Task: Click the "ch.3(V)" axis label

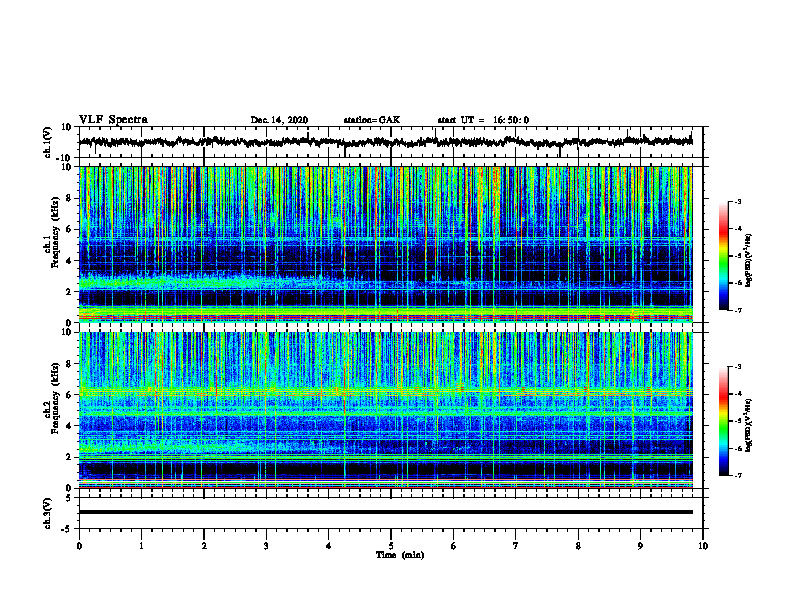Action: (48, 513)
